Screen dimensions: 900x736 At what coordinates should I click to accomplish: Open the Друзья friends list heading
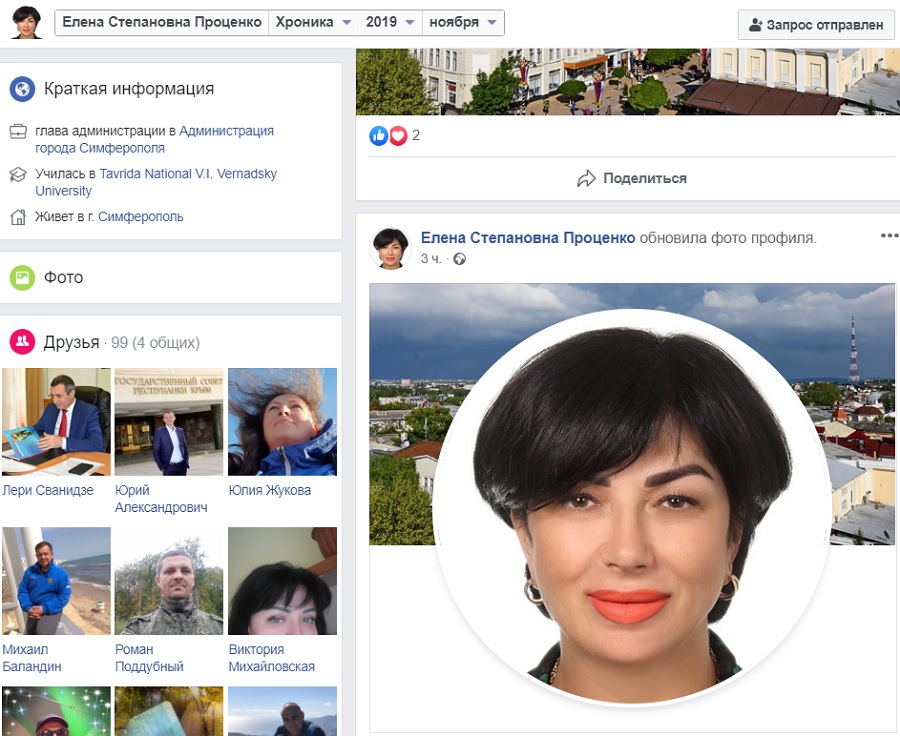(72, 343)
